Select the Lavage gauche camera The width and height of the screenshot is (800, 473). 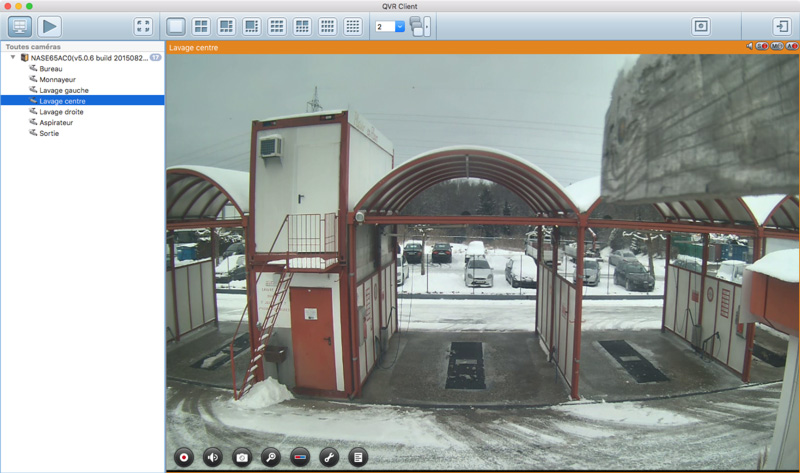pos(64,90)
